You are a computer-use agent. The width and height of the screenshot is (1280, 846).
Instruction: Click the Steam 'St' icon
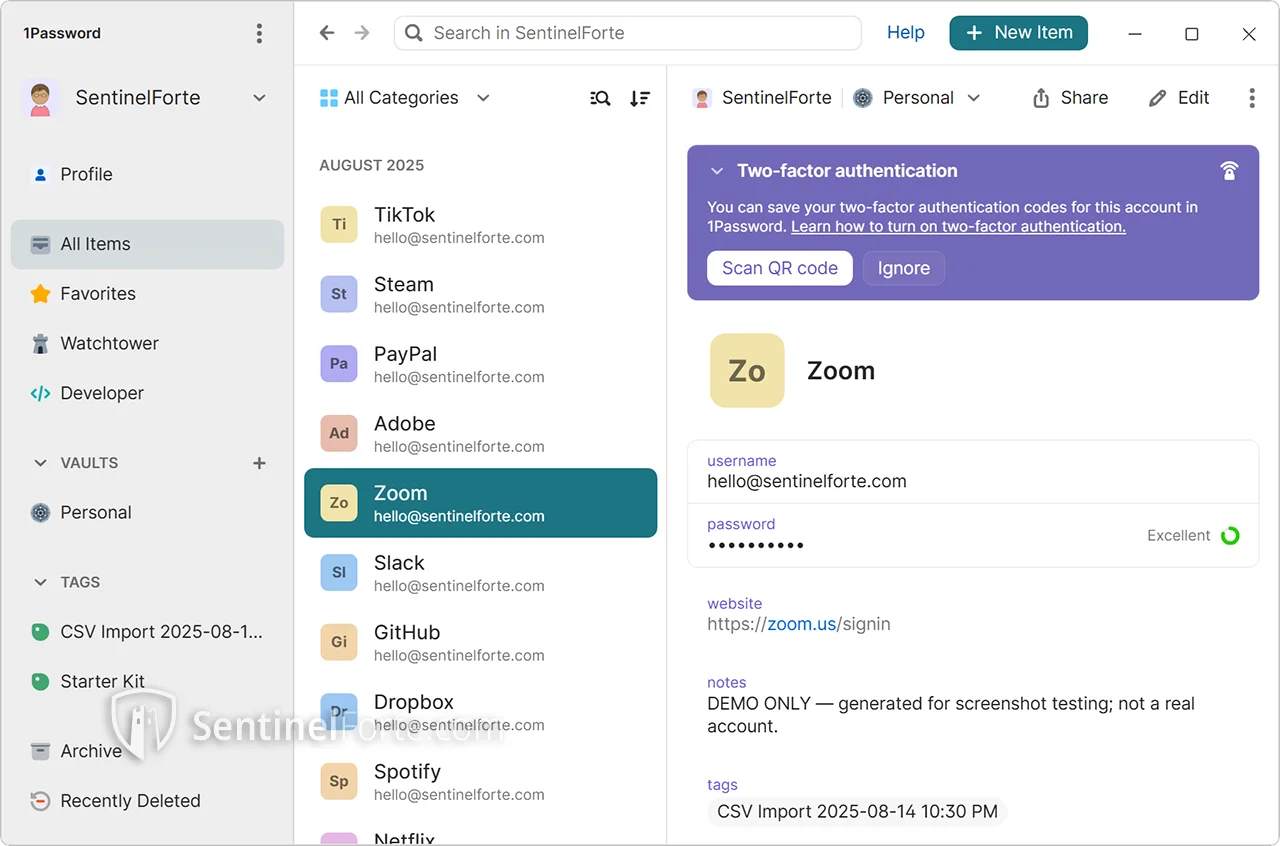tap(339, 294)
